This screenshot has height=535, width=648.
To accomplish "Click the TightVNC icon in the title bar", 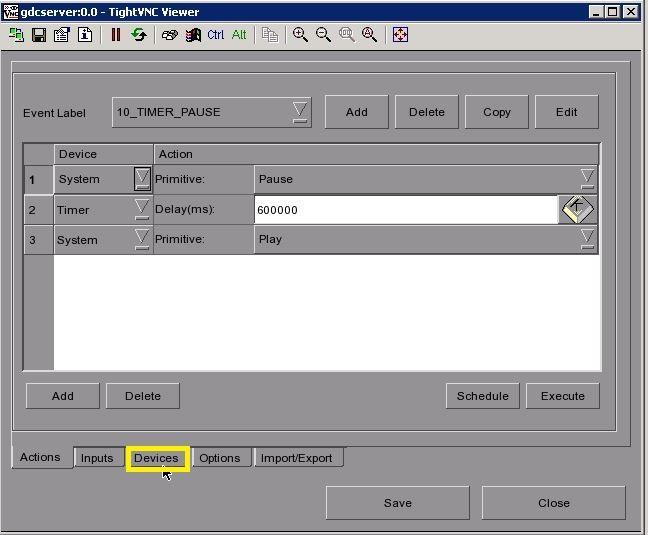I will click(10, 12).
